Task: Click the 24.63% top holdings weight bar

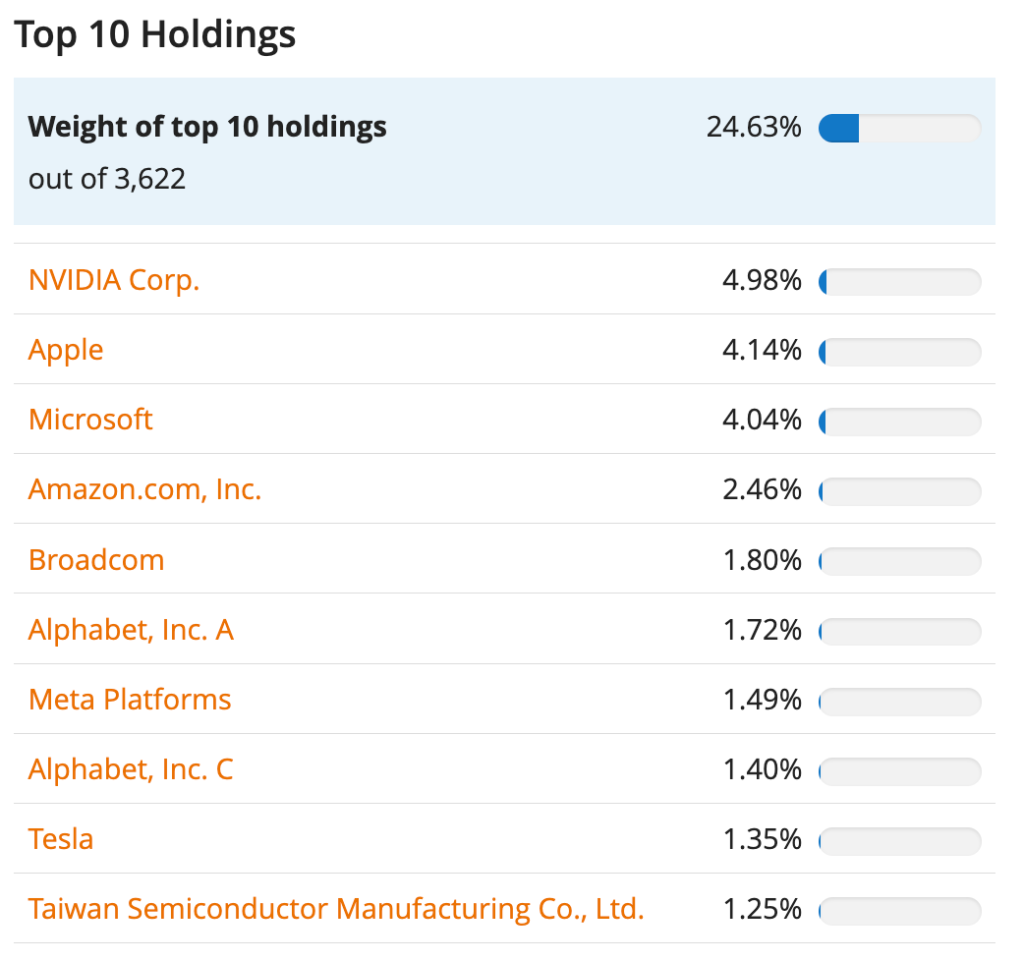Action: (x=899, y=128)
